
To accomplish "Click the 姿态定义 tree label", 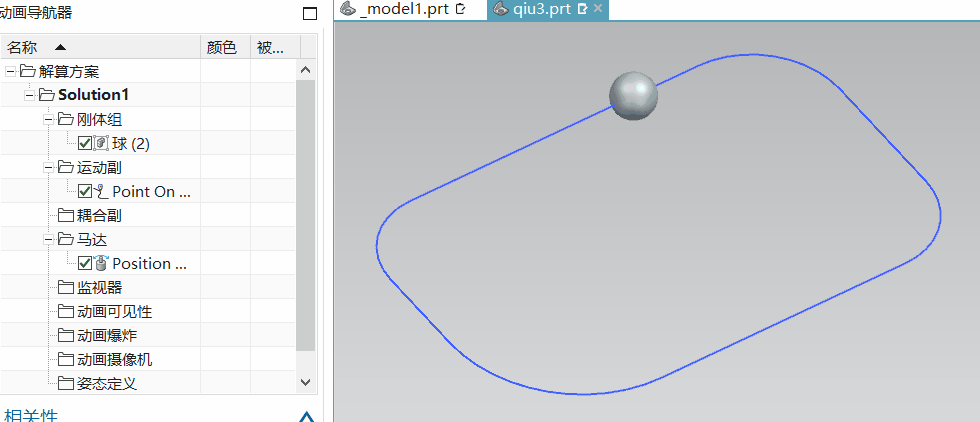I will [107, 383].
